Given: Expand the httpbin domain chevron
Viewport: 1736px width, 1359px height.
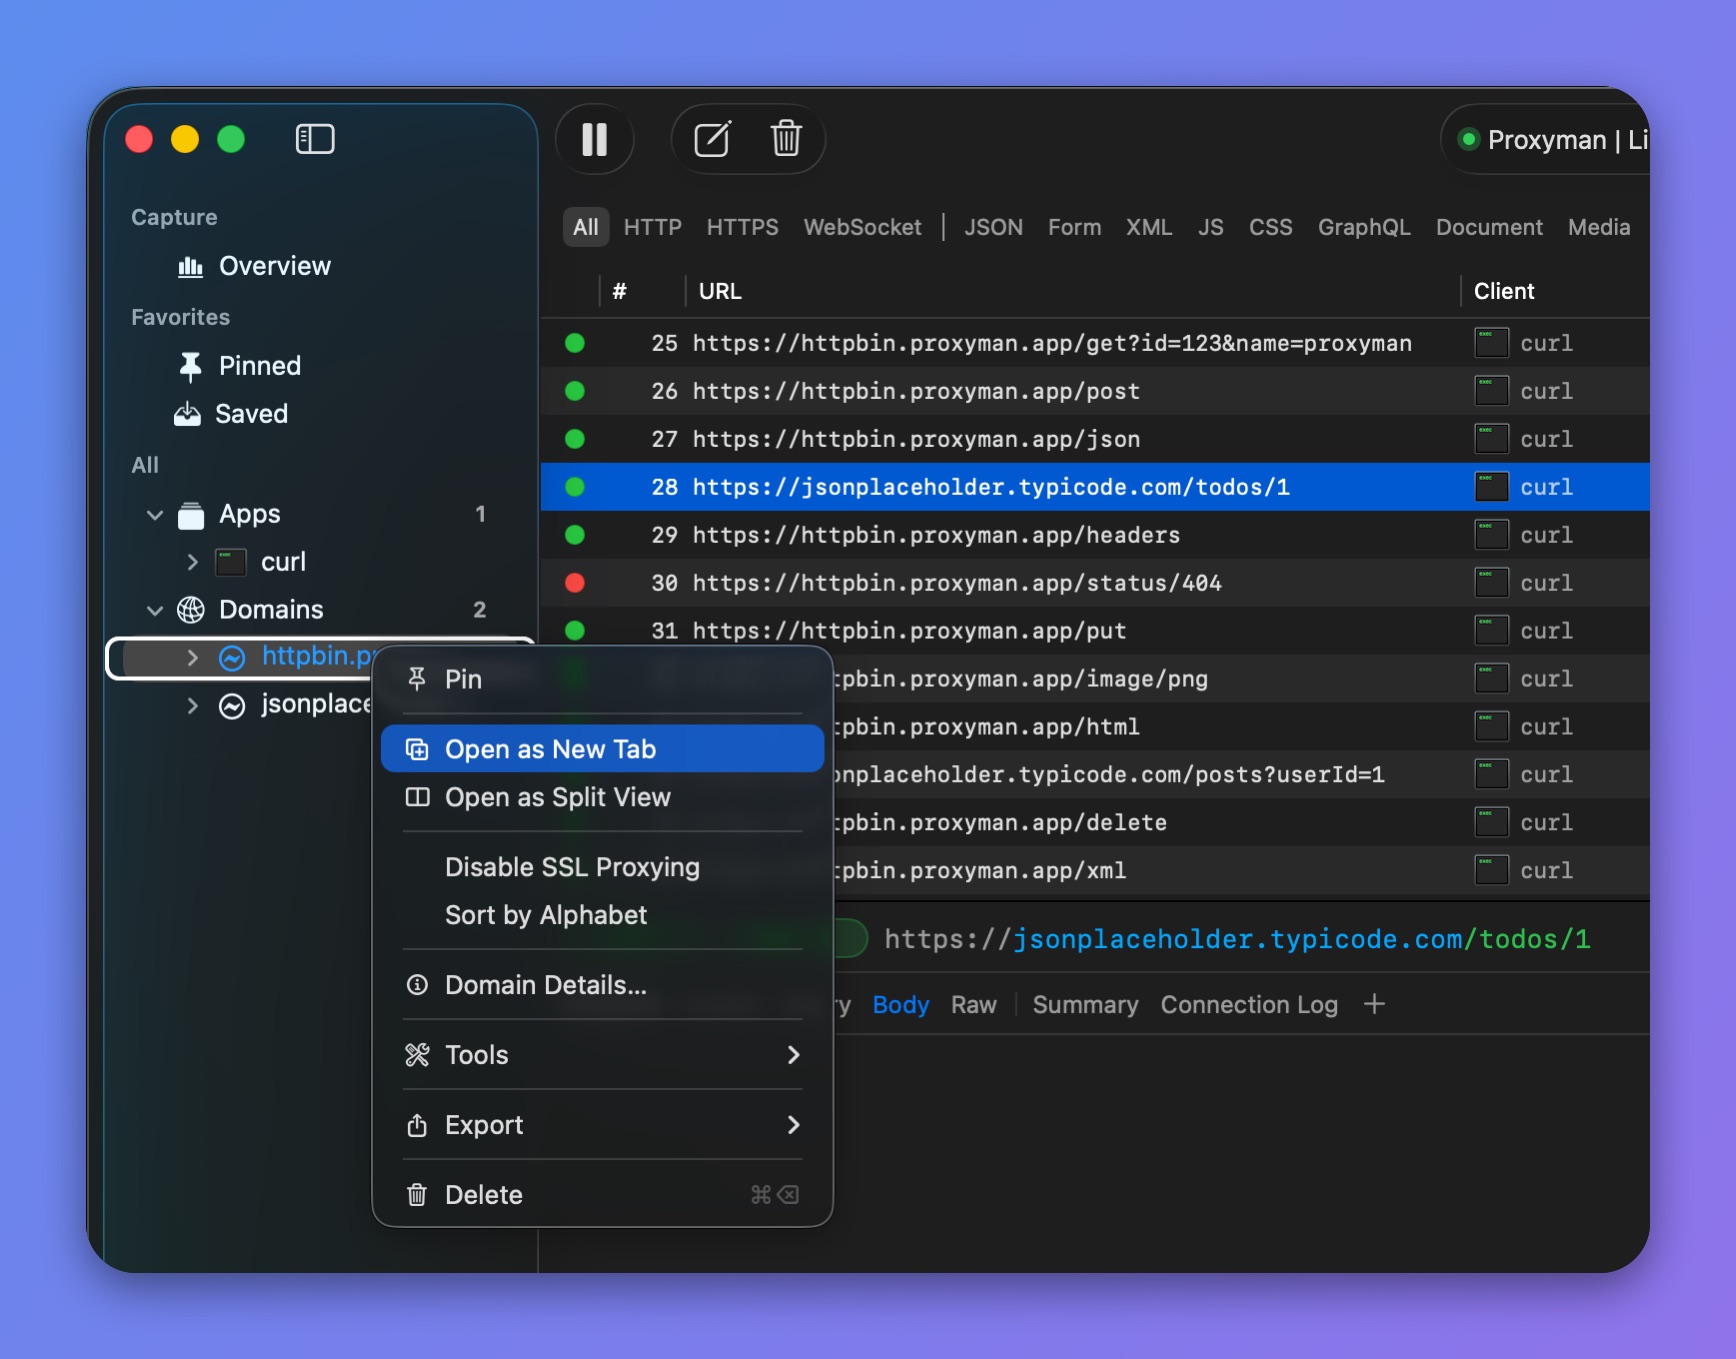Looking at the screenshot, I should click(192, 657).
